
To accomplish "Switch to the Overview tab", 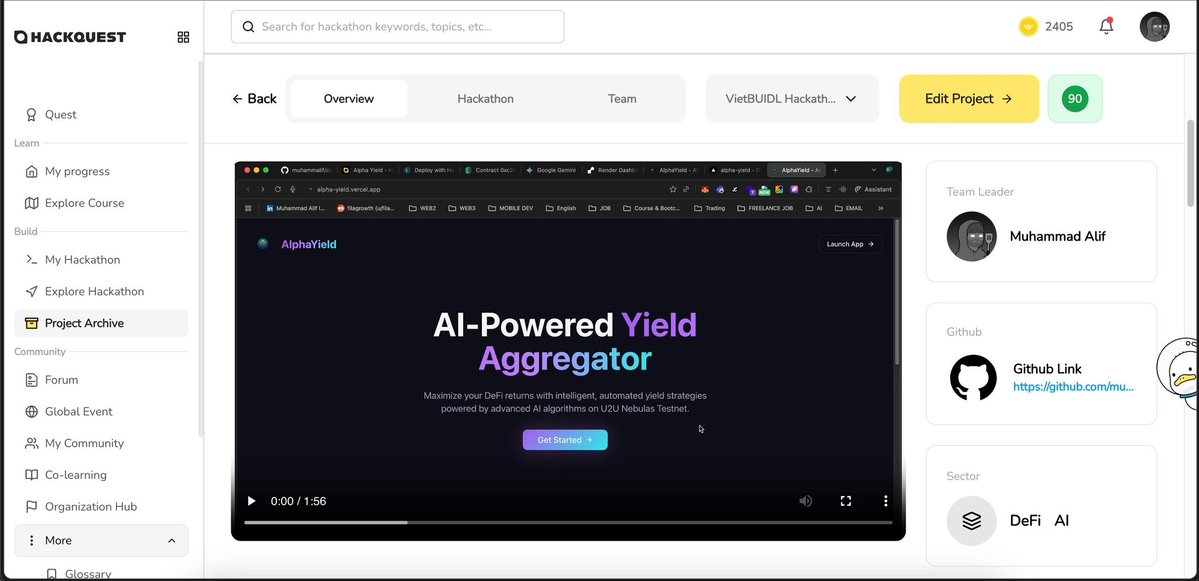I will point(349,99).
